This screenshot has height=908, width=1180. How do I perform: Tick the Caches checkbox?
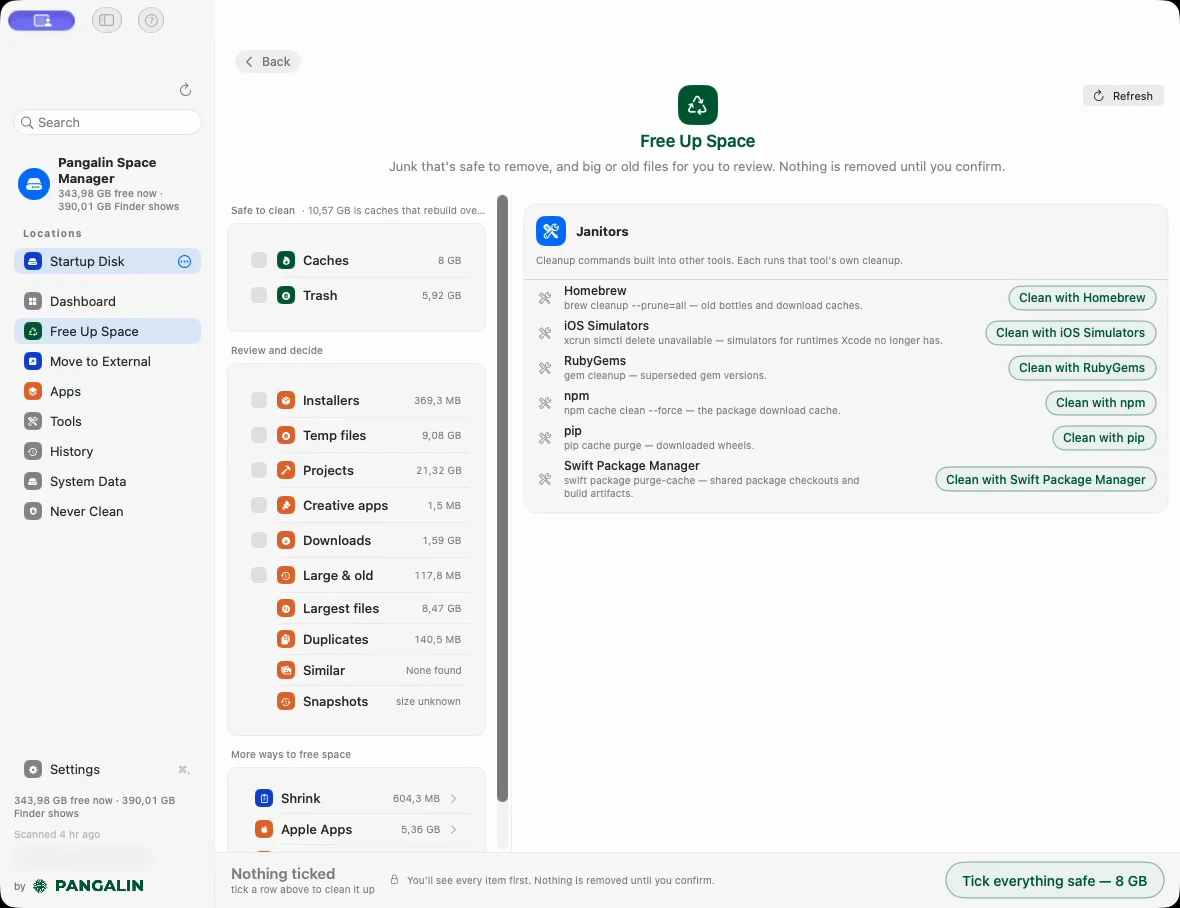coord(259,260)
